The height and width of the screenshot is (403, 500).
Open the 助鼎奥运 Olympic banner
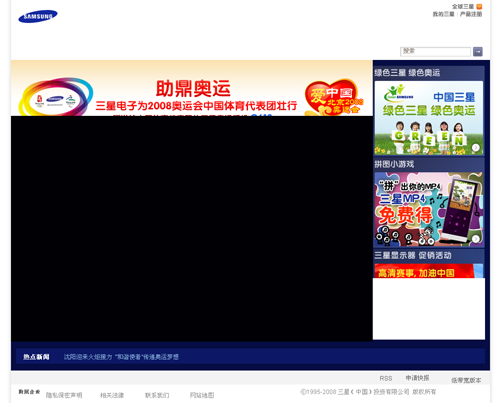click(192, 88)
